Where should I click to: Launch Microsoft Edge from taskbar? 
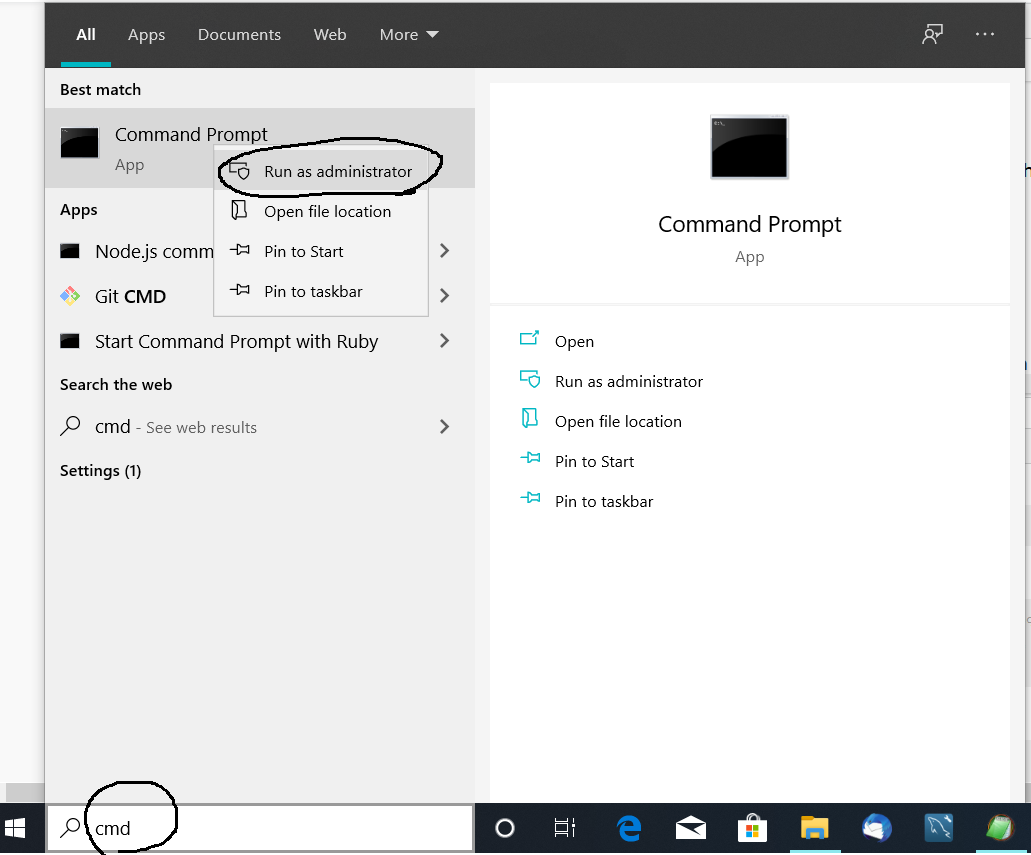pos(629,828)
